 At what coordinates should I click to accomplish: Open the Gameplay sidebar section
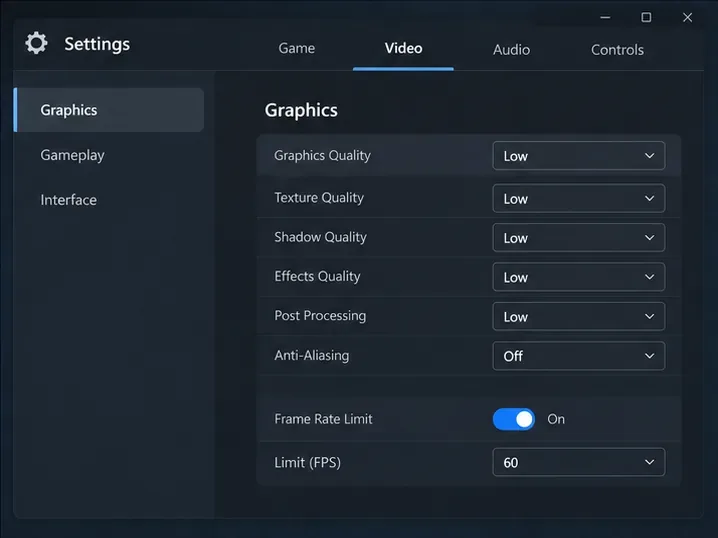[72, 155]
